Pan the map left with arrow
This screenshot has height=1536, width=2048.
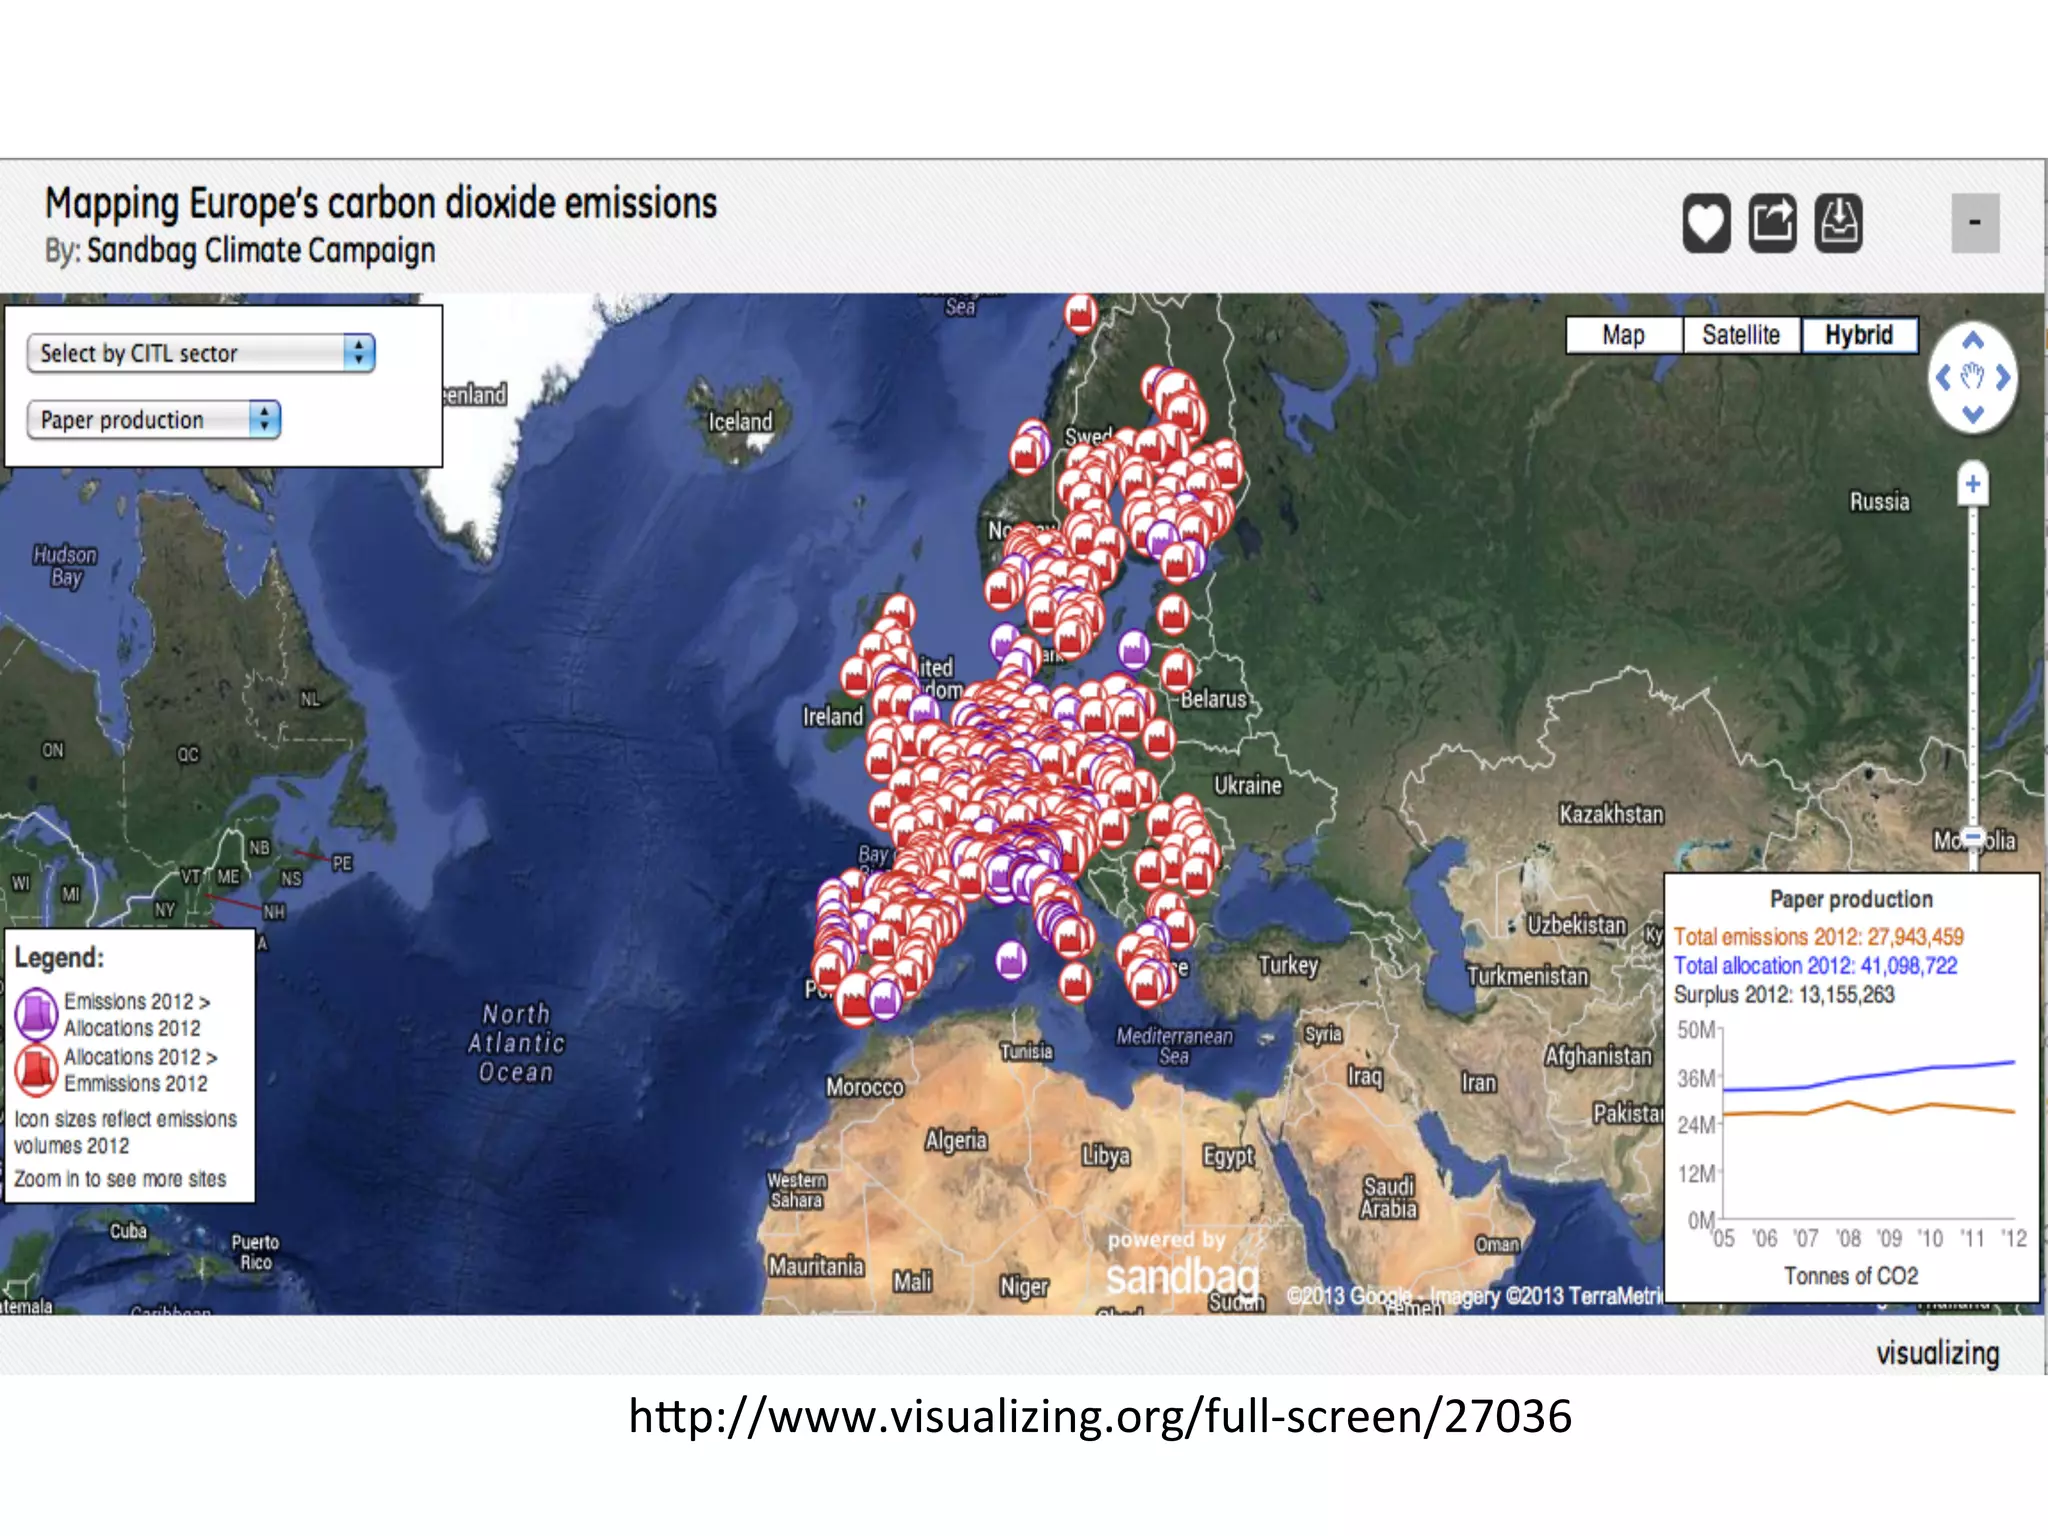[1943, 378]
